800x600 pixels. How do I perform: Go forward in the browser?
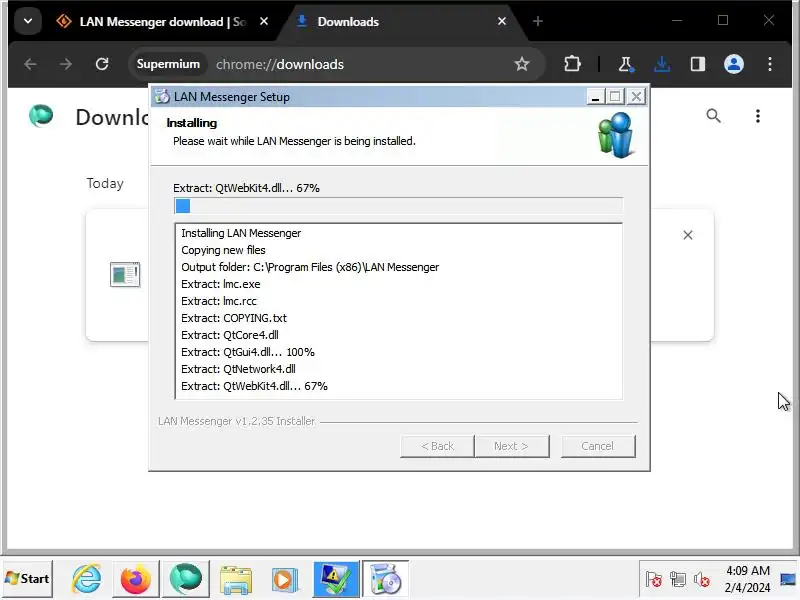coord(66,64)
